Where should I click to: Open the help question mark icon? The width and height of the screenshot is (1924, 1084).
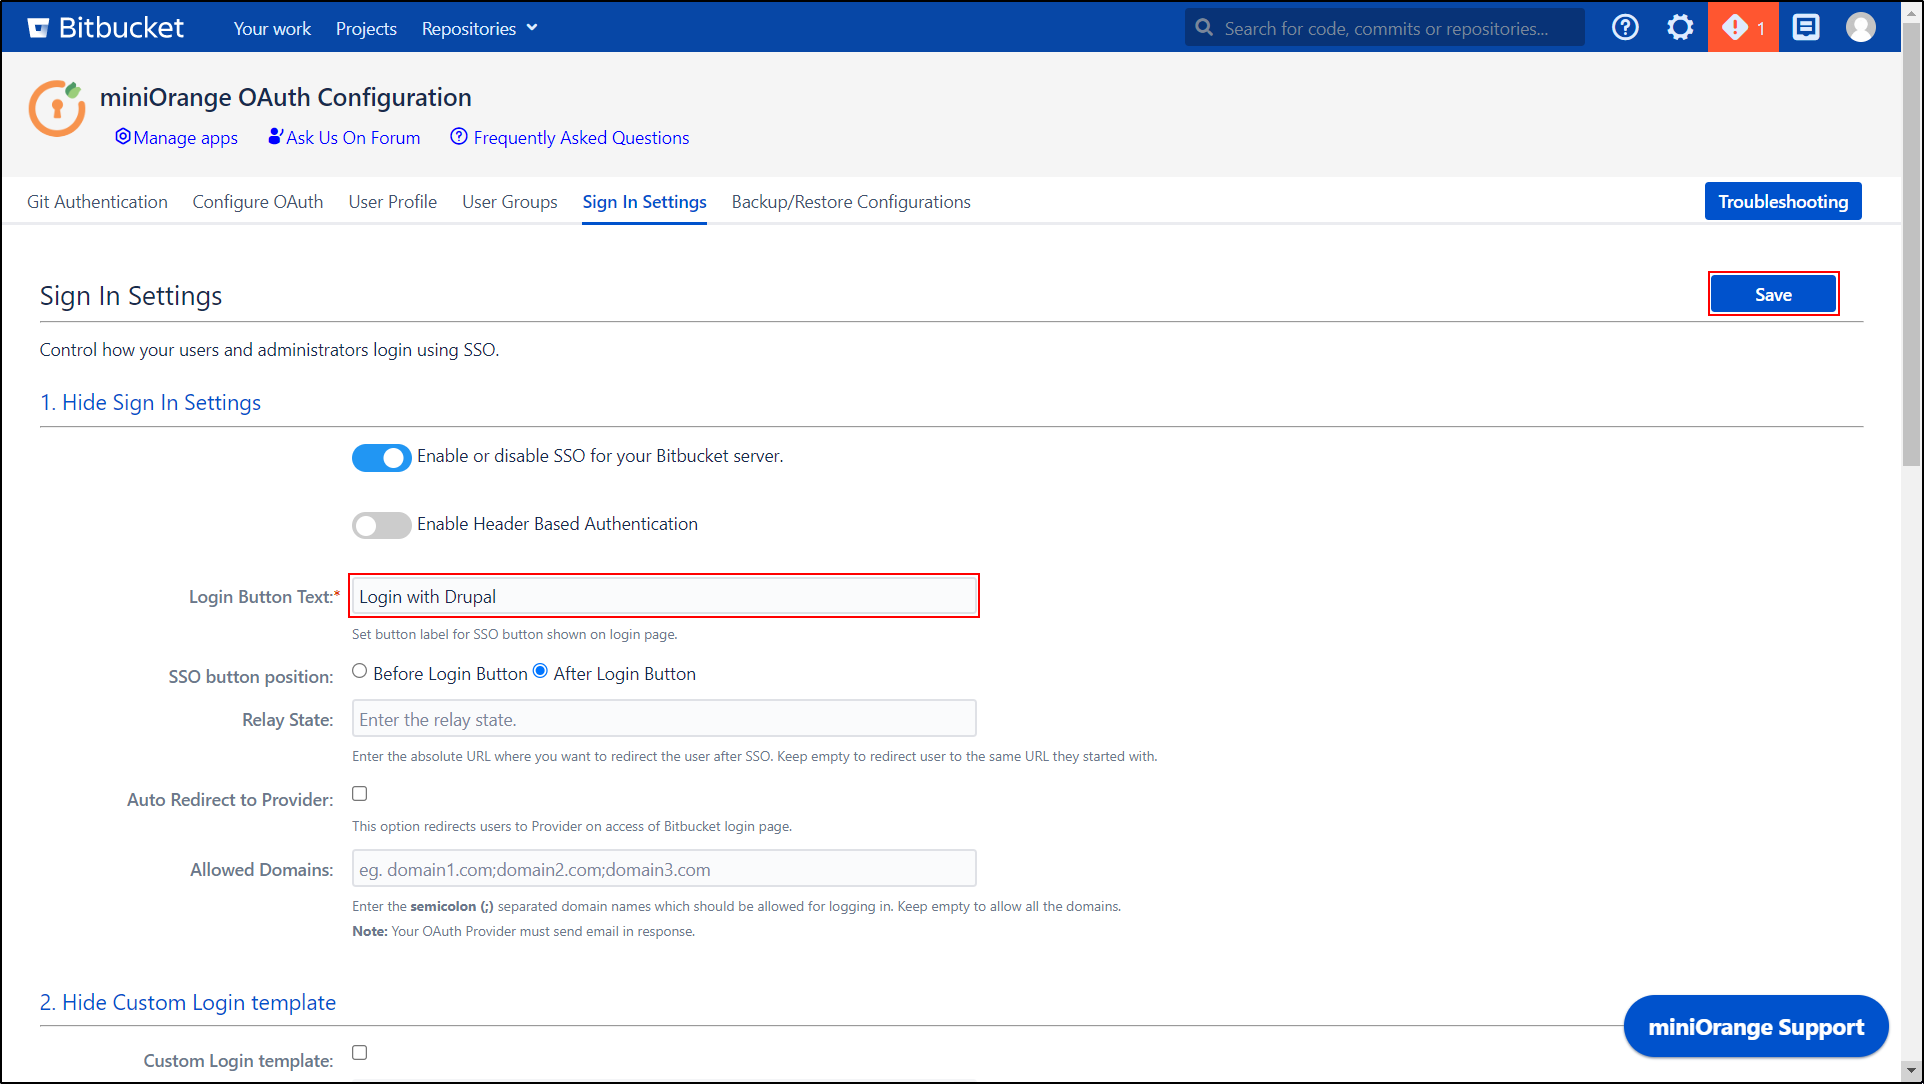click(1625, 28)
